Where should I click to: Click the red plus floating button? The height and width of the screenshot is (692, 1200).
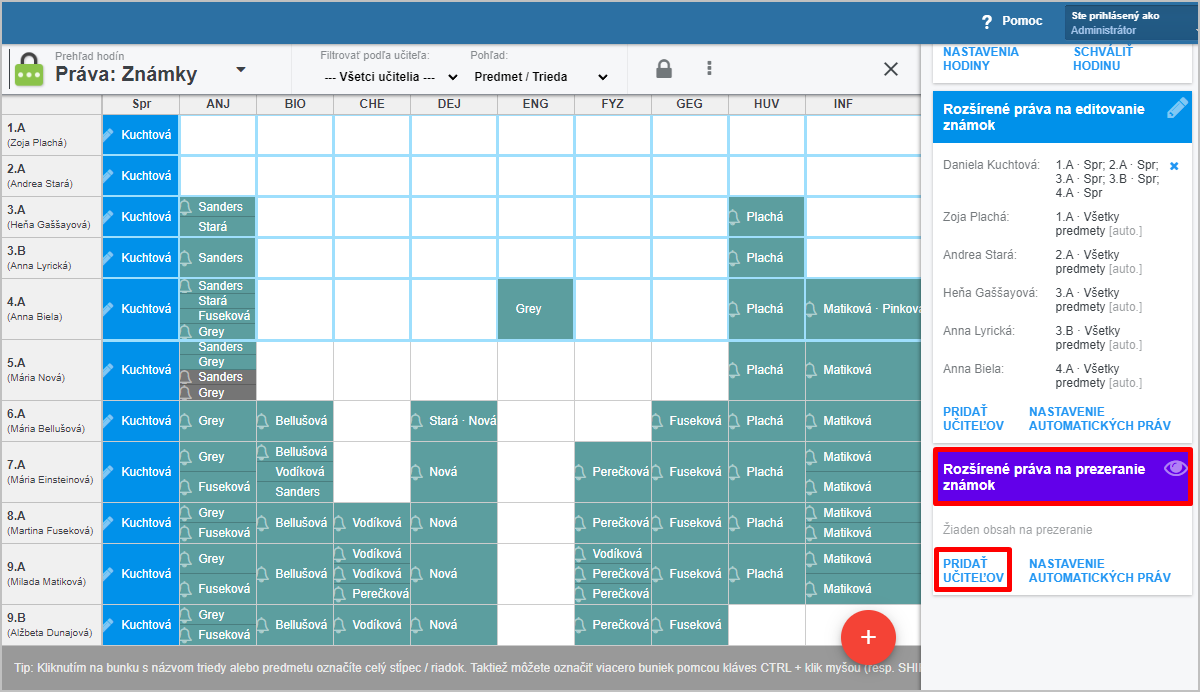point(868,637)
